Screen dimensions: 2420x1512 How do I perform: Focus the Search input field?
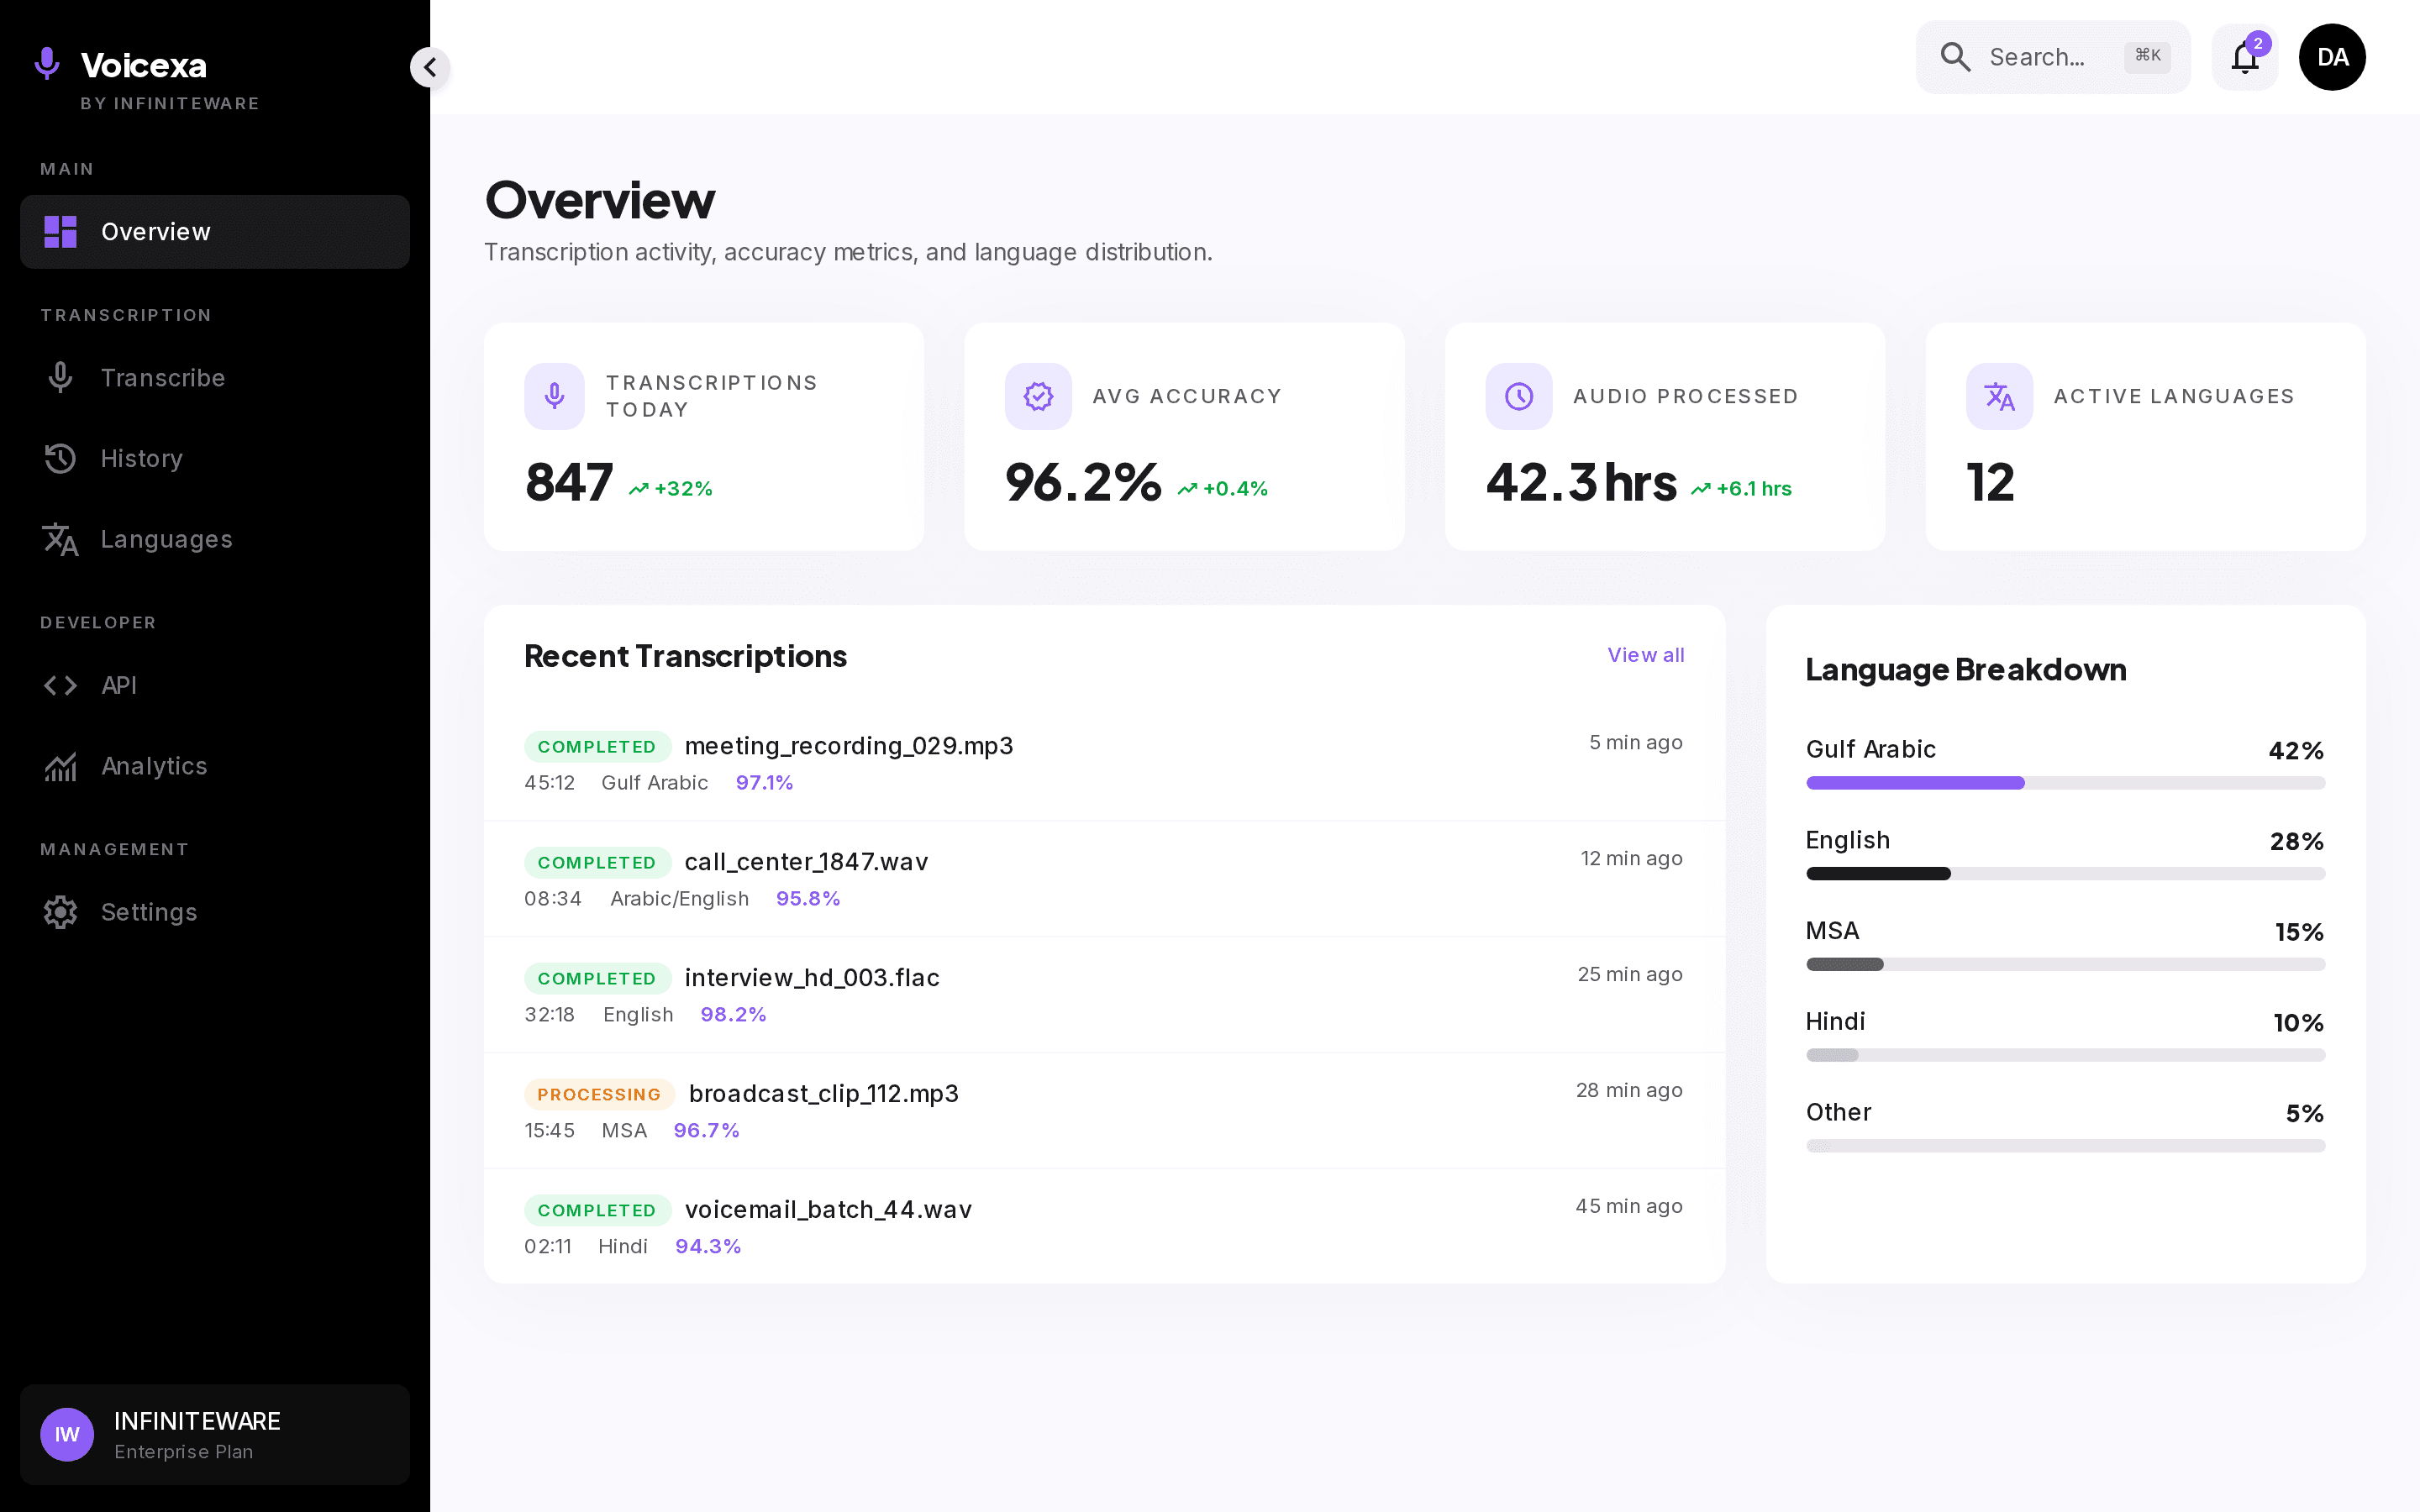coord(2052,57)
